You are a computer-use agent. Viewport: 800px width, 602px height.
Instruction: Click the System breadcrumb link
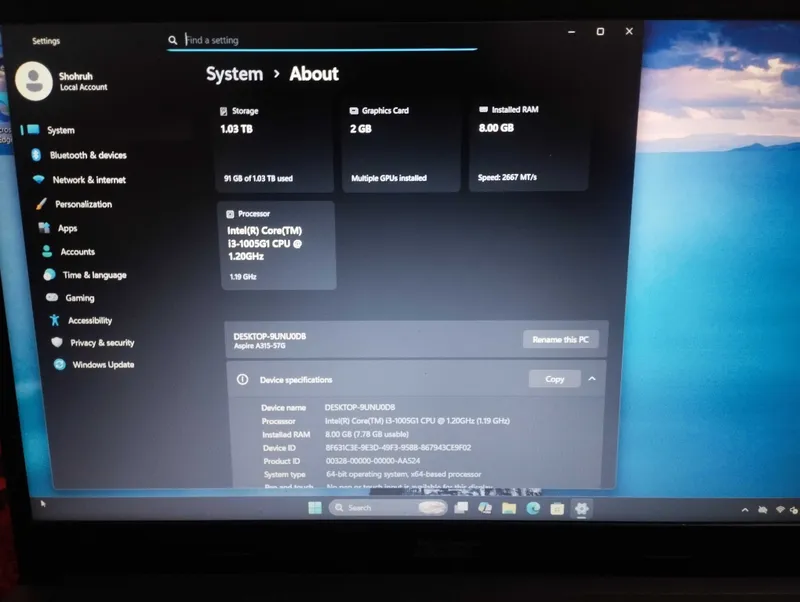pyautogui.click(x=234, y=74)
